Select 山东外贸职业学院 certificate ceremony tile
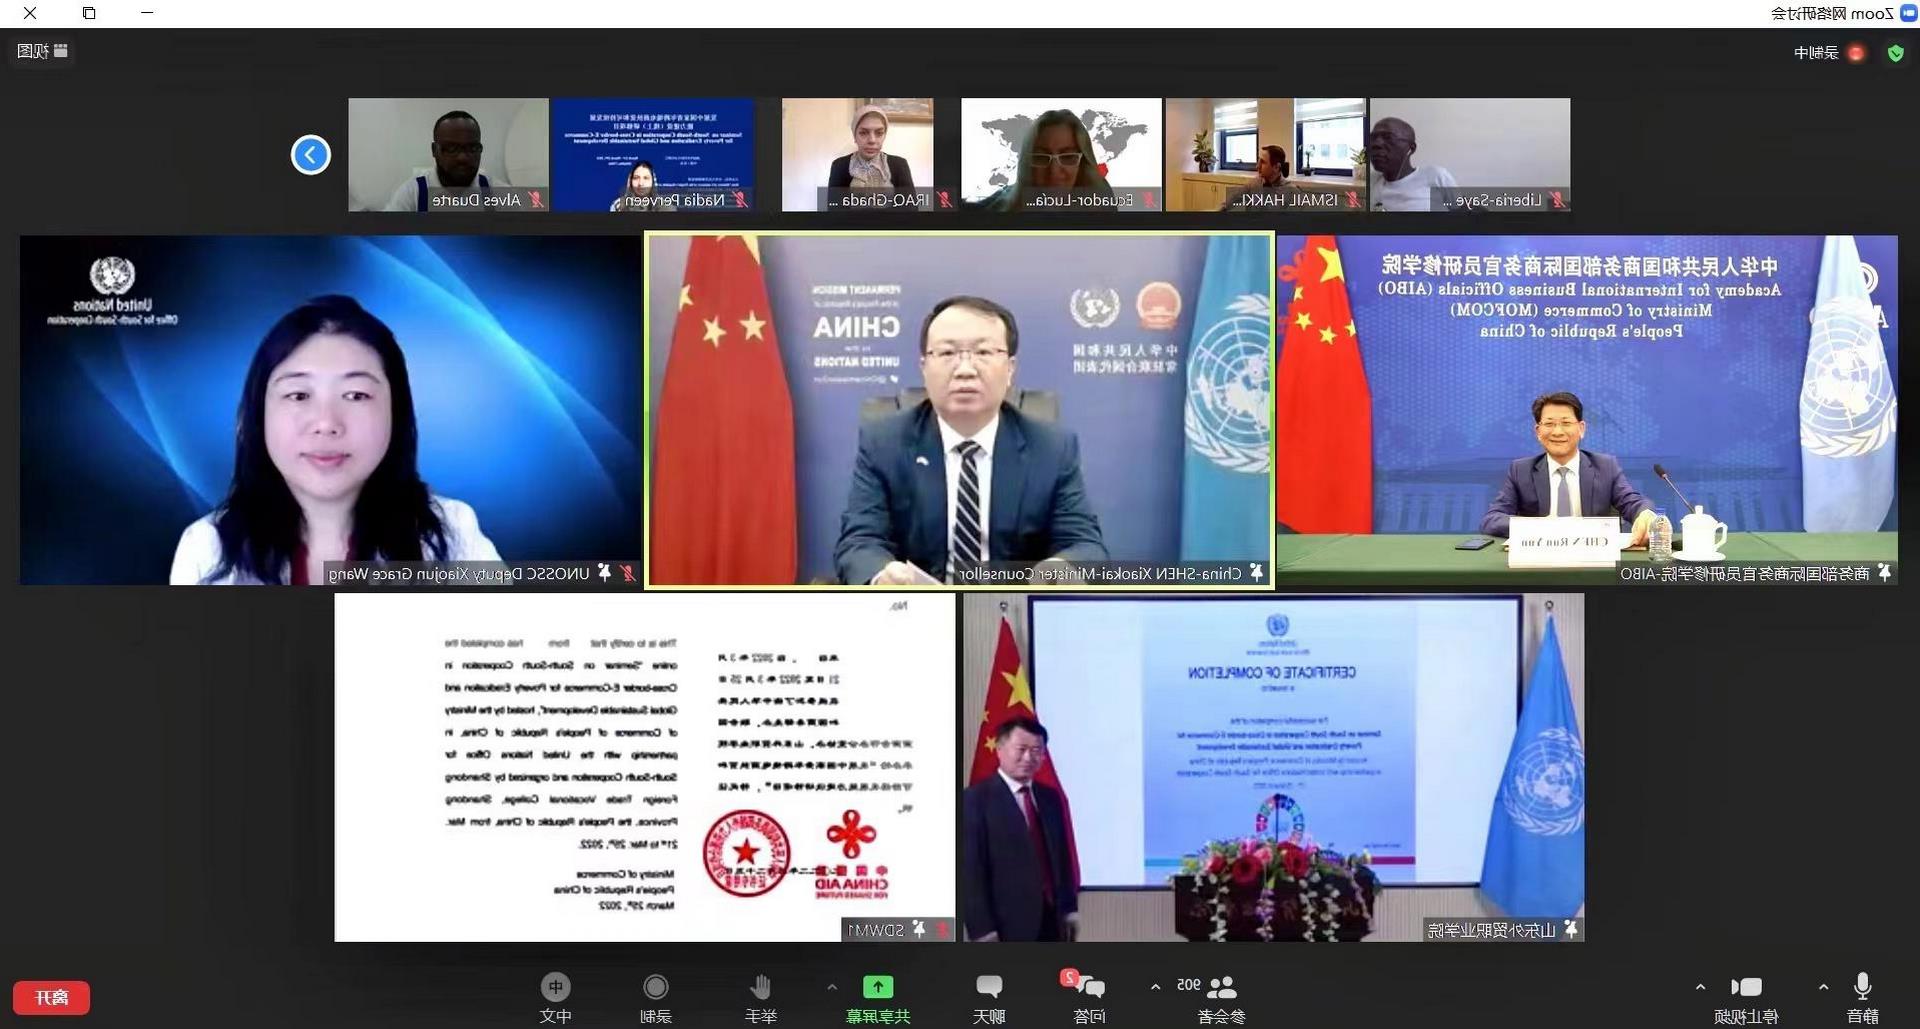Screen dimensions: 1920x1029 point(1274,767)
